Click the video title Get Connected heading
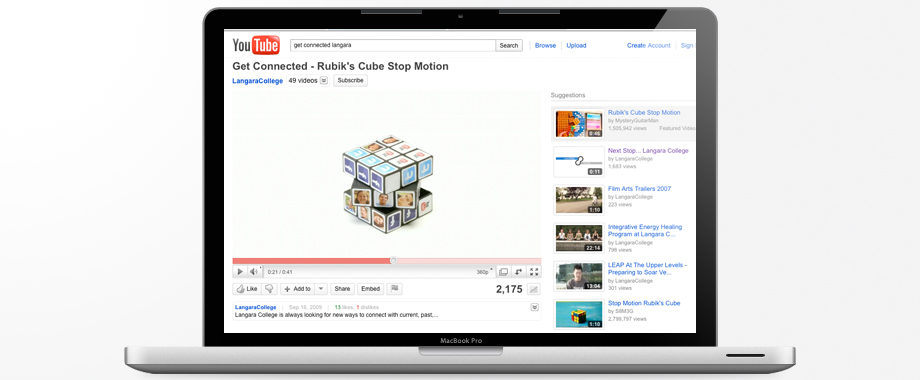 340,66
